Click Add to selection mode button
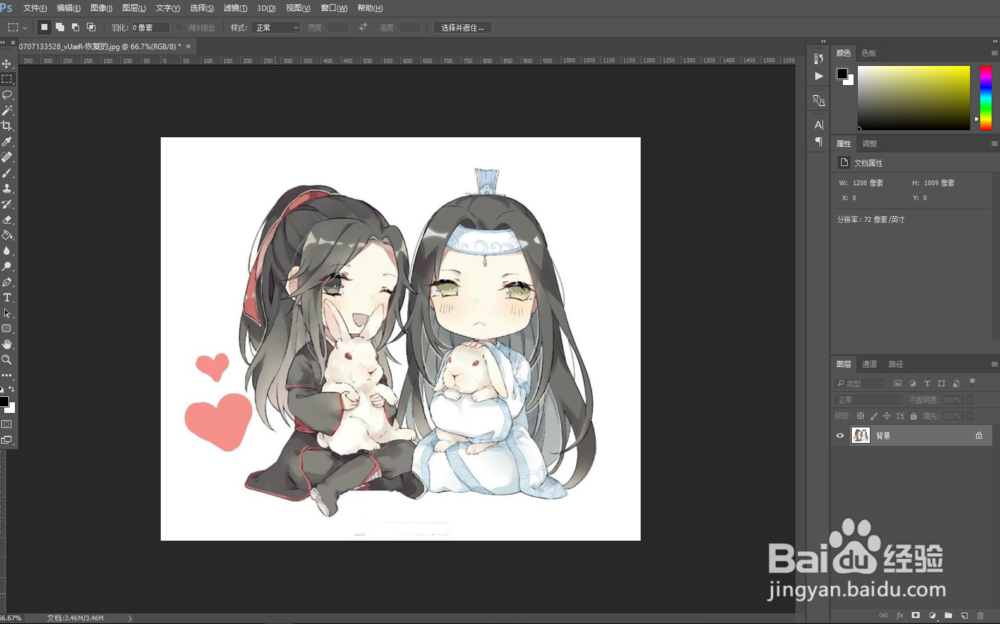This screenshot has width=1000, height=624. (60, 27)
